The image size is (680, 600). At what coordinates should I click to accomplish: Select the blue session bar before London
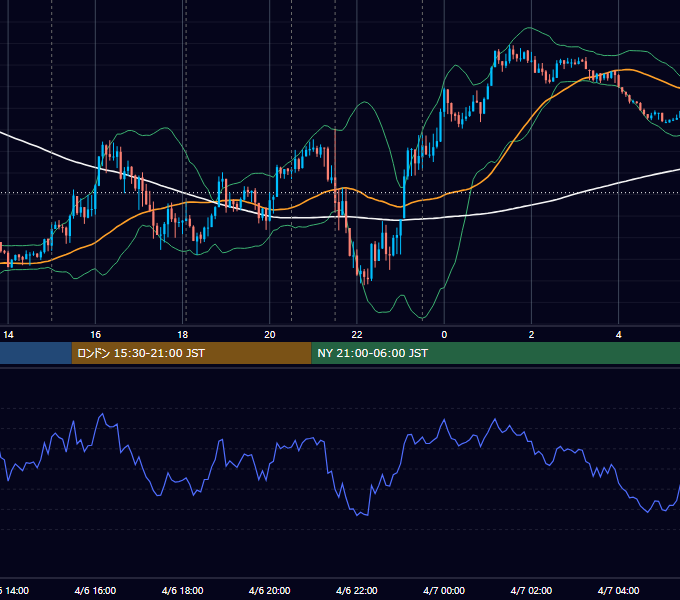[x=36, y=353]
